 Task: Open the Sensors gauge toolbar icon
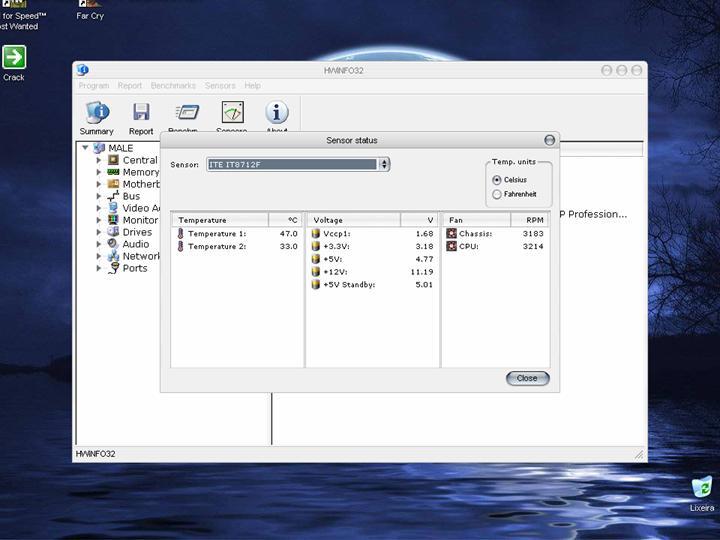click(x=233, y=112)
